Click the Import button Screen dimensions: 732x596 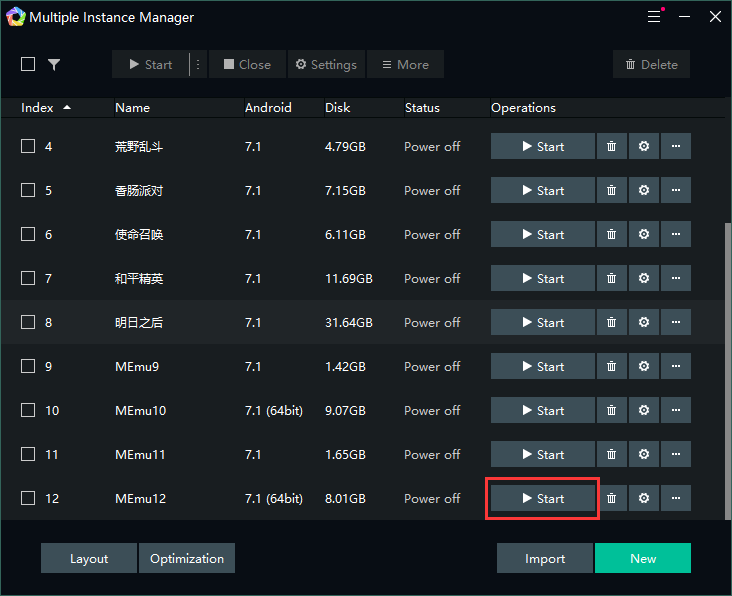(545, 558)
